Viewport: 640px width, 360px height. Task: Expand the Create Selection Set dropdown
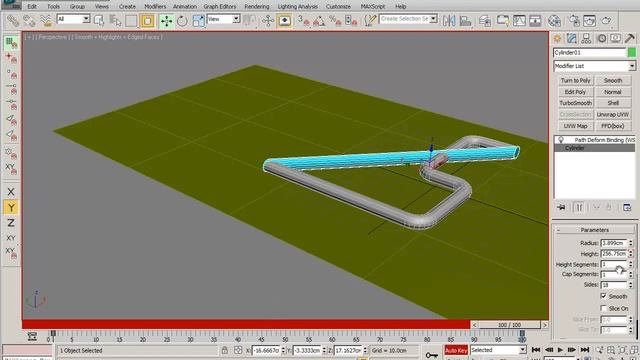433,19
